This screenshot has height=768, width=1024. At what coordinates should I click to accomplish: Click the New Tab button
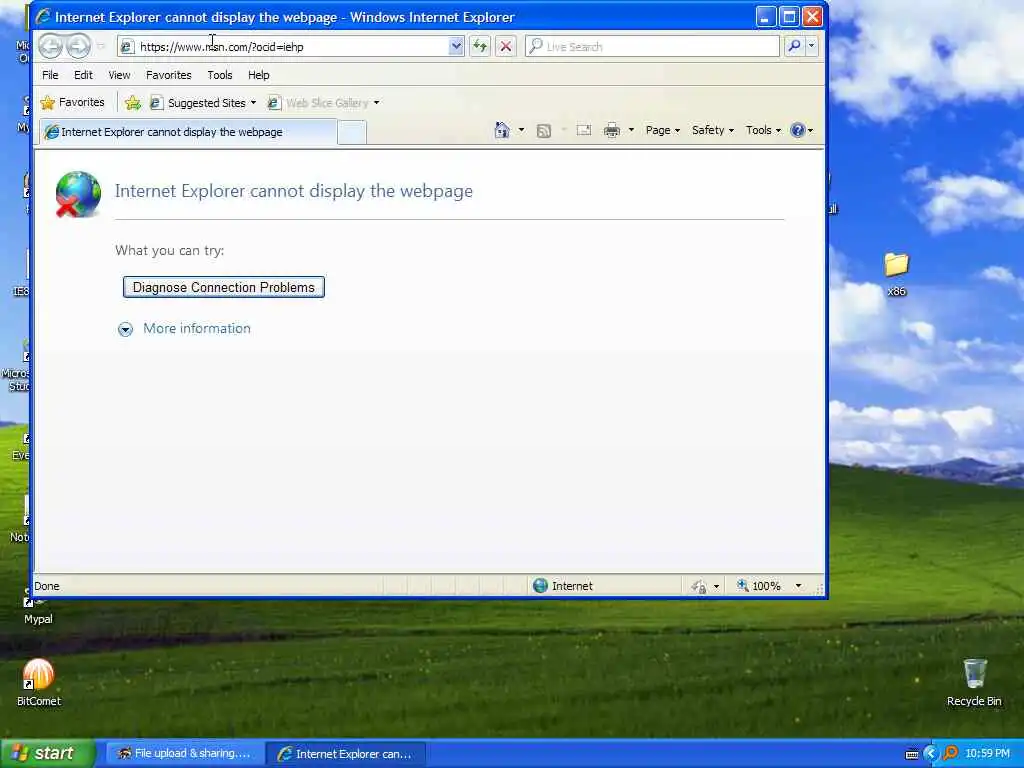point(352,133)
